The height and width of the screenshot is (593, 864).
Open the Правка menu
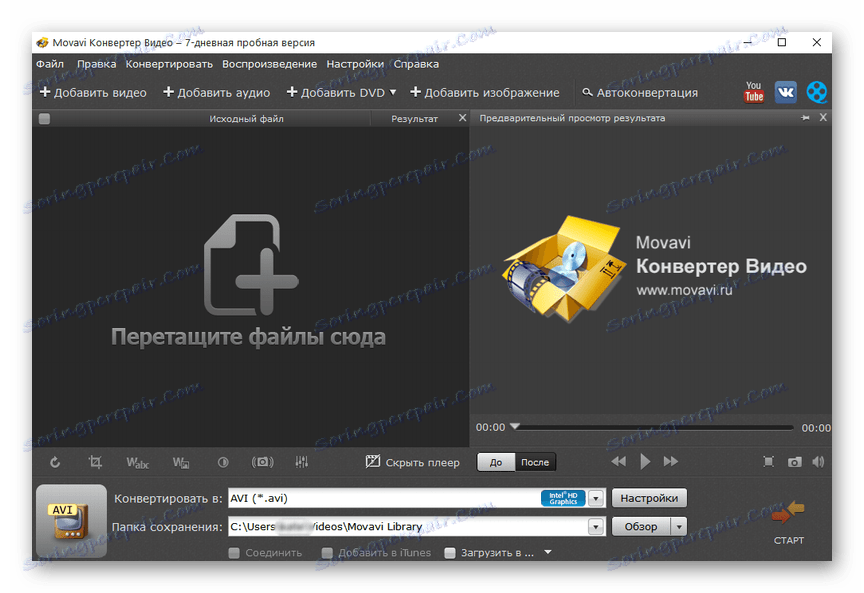click(x=96, y=64)
